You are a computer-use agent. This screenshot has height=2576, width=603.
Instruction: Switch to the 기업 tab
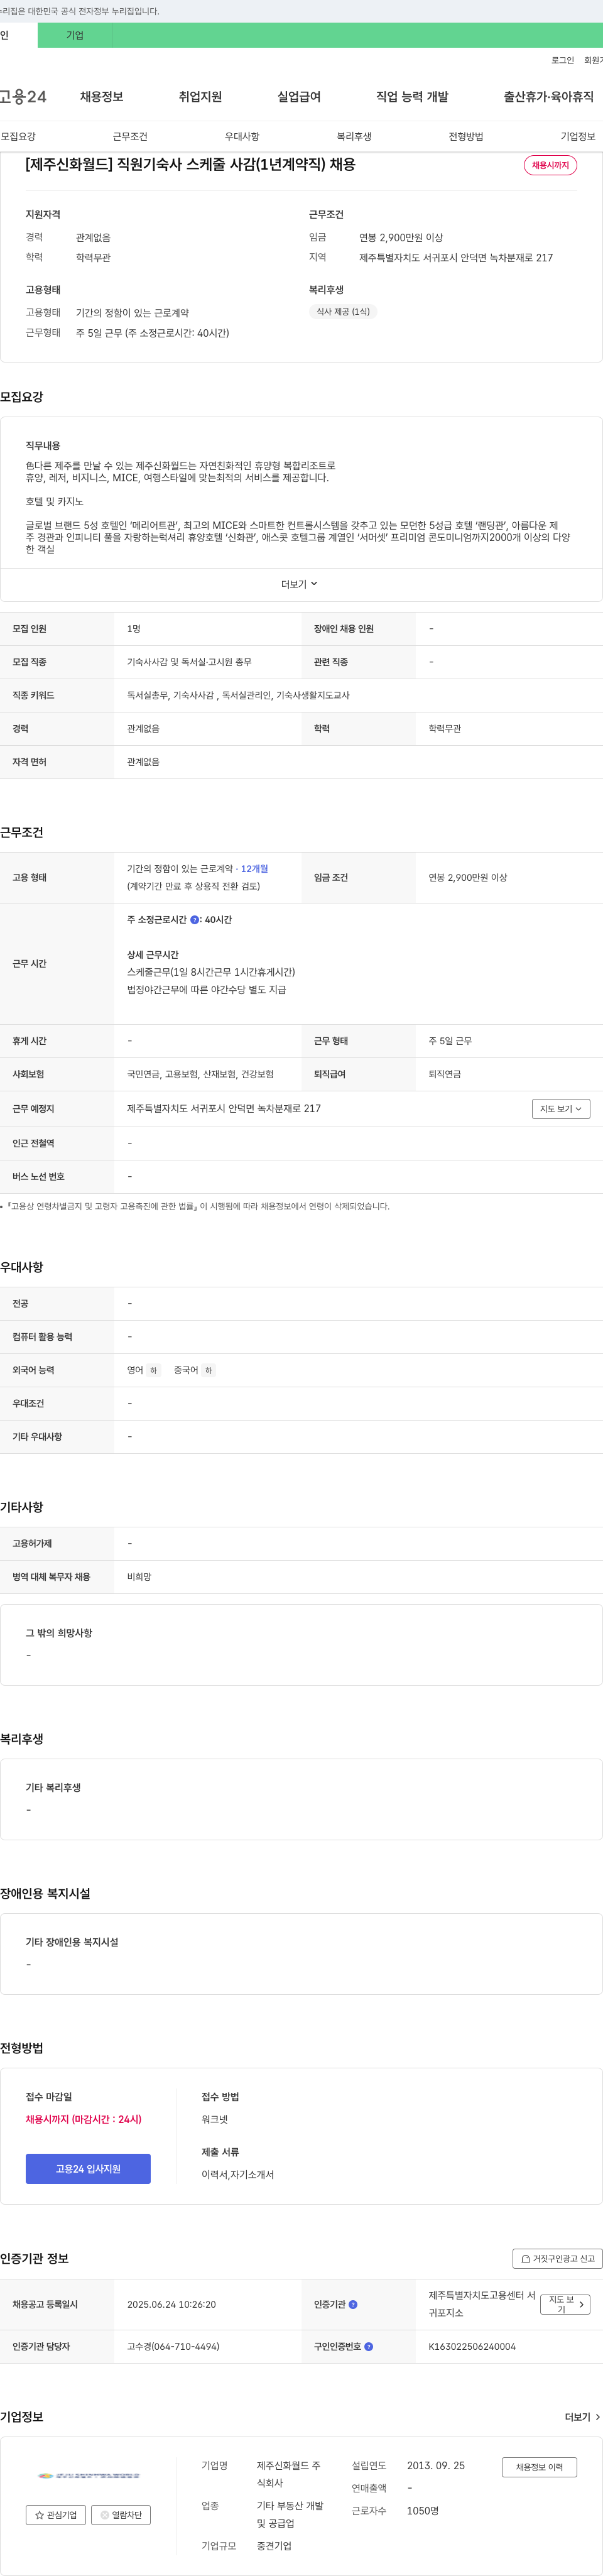[75, 35]
